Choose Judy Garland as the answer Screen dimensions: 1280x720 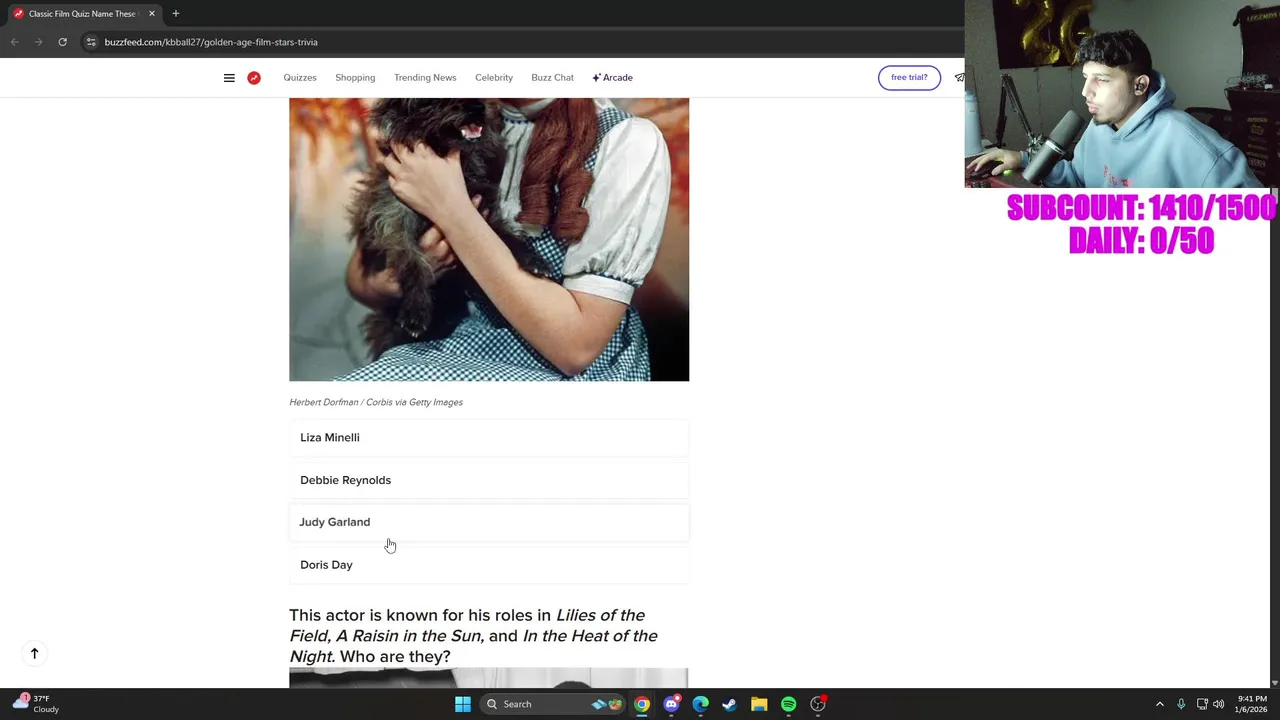coord(489,522)
